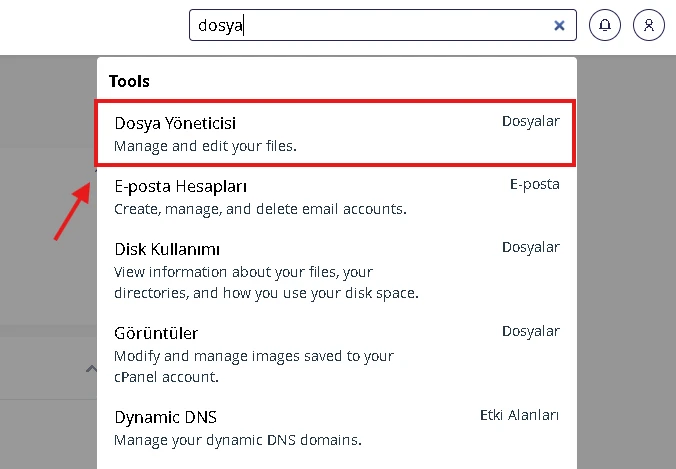Open Disk Kullanımı search result
676x469 pixels.
(336, 271)
